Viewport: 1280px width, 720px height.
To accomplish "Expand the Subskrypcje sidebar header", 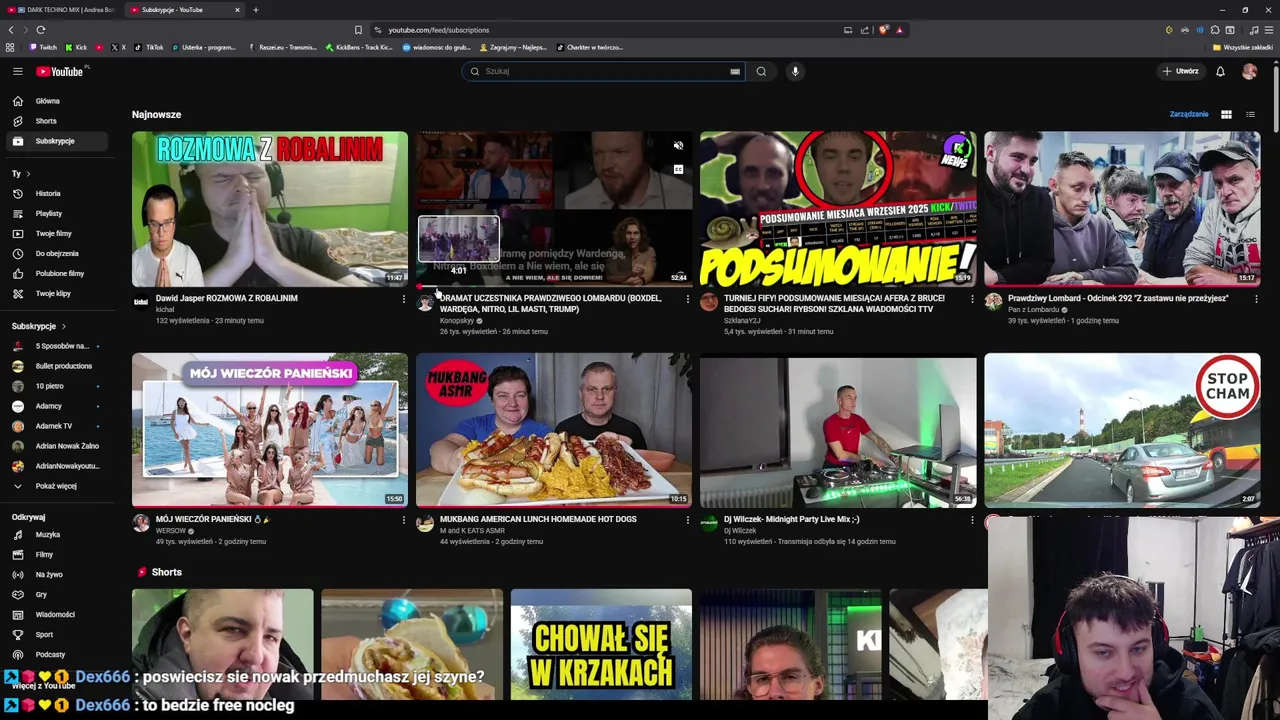I will pyautogui.click(x=38, y=326).
